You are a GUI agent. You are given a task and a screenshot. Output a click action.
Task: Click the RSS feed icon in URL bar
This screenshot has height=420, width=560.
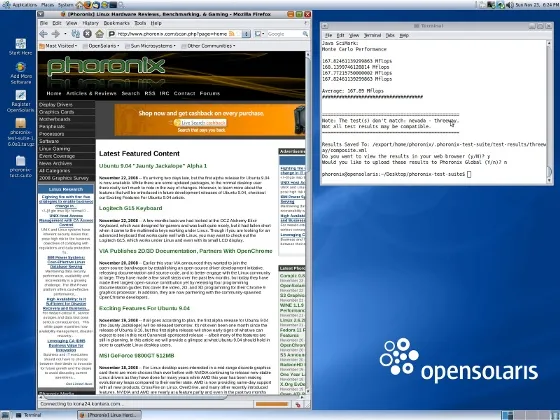pos(232,34)
